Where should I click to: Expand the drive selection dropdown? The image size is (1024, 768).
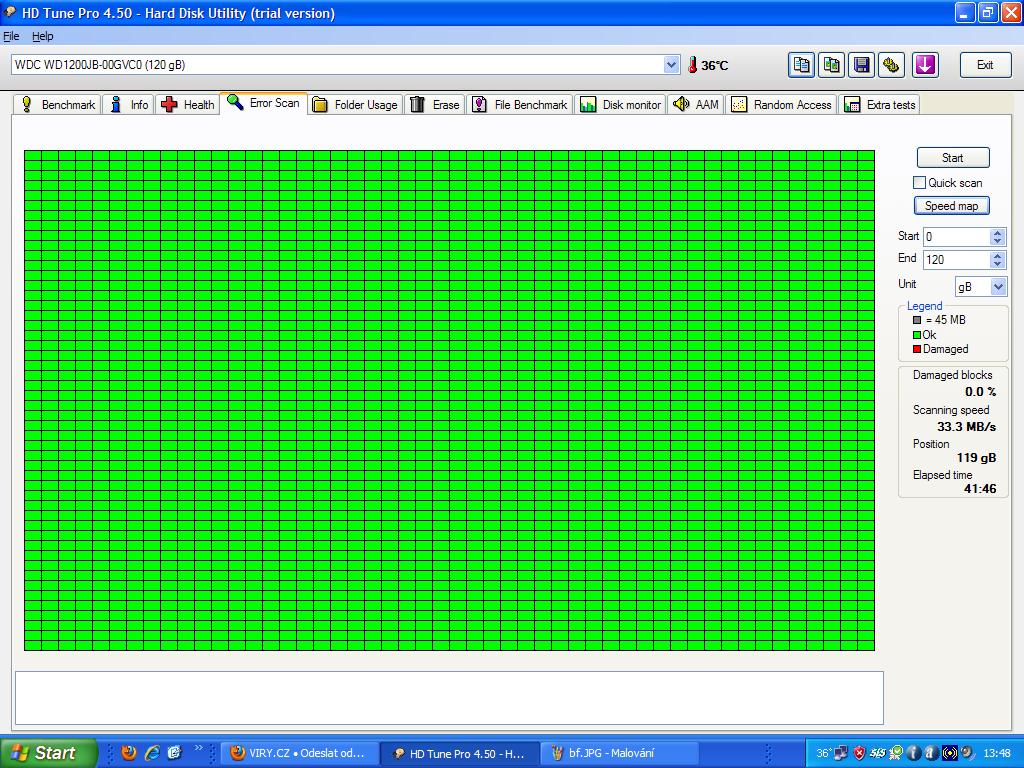point(671,65)
